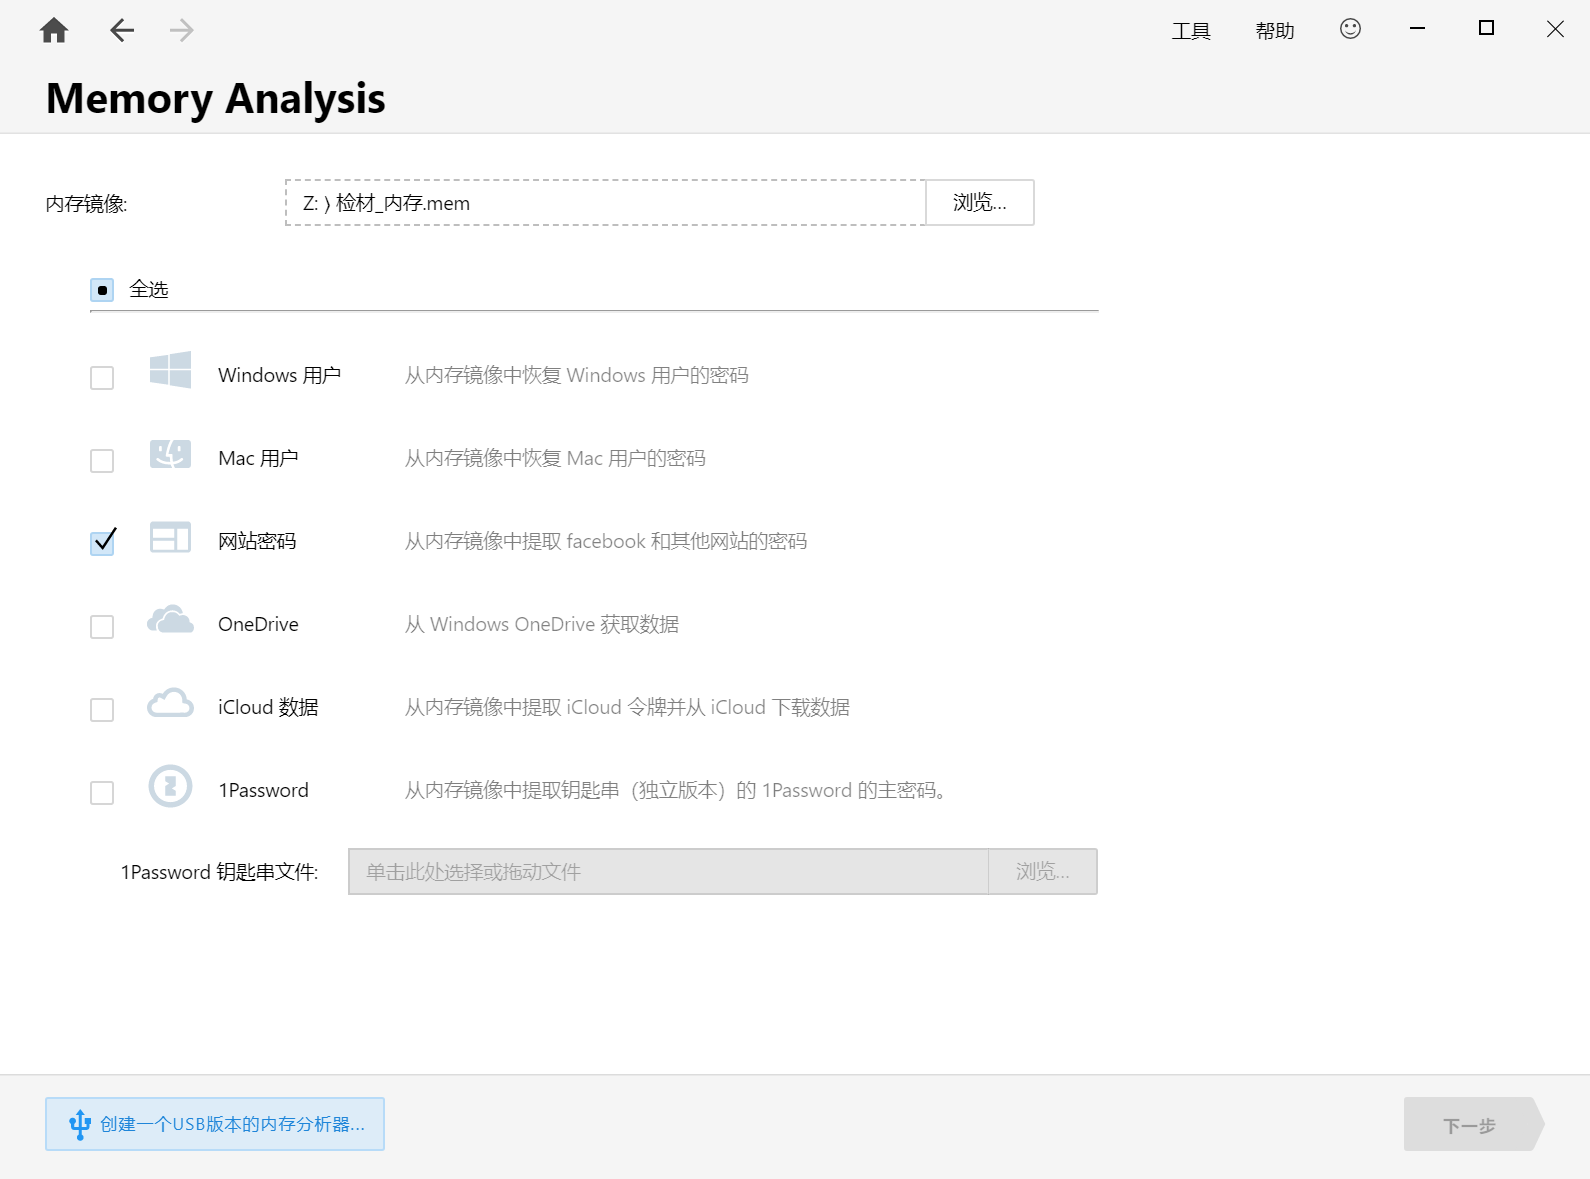Uncheck the 网站密码 checkbox
This screenshot has width=1590, height=1179.
[x=102, y=542]
